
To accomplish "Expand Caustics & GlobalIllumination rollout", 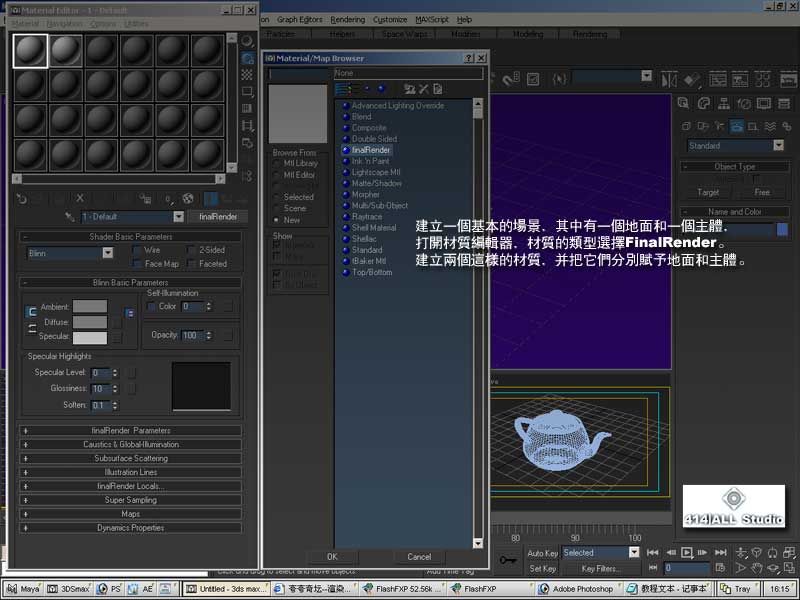I will (x=131, y=444).
